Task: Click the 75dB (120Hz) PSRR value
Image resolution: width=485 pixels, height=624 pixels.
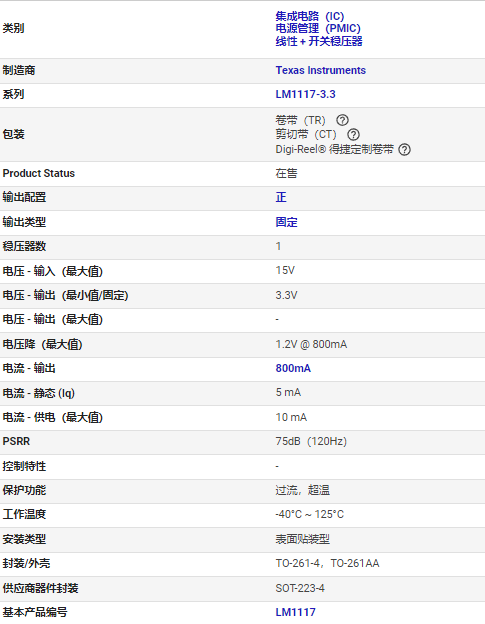Action: 311,441
